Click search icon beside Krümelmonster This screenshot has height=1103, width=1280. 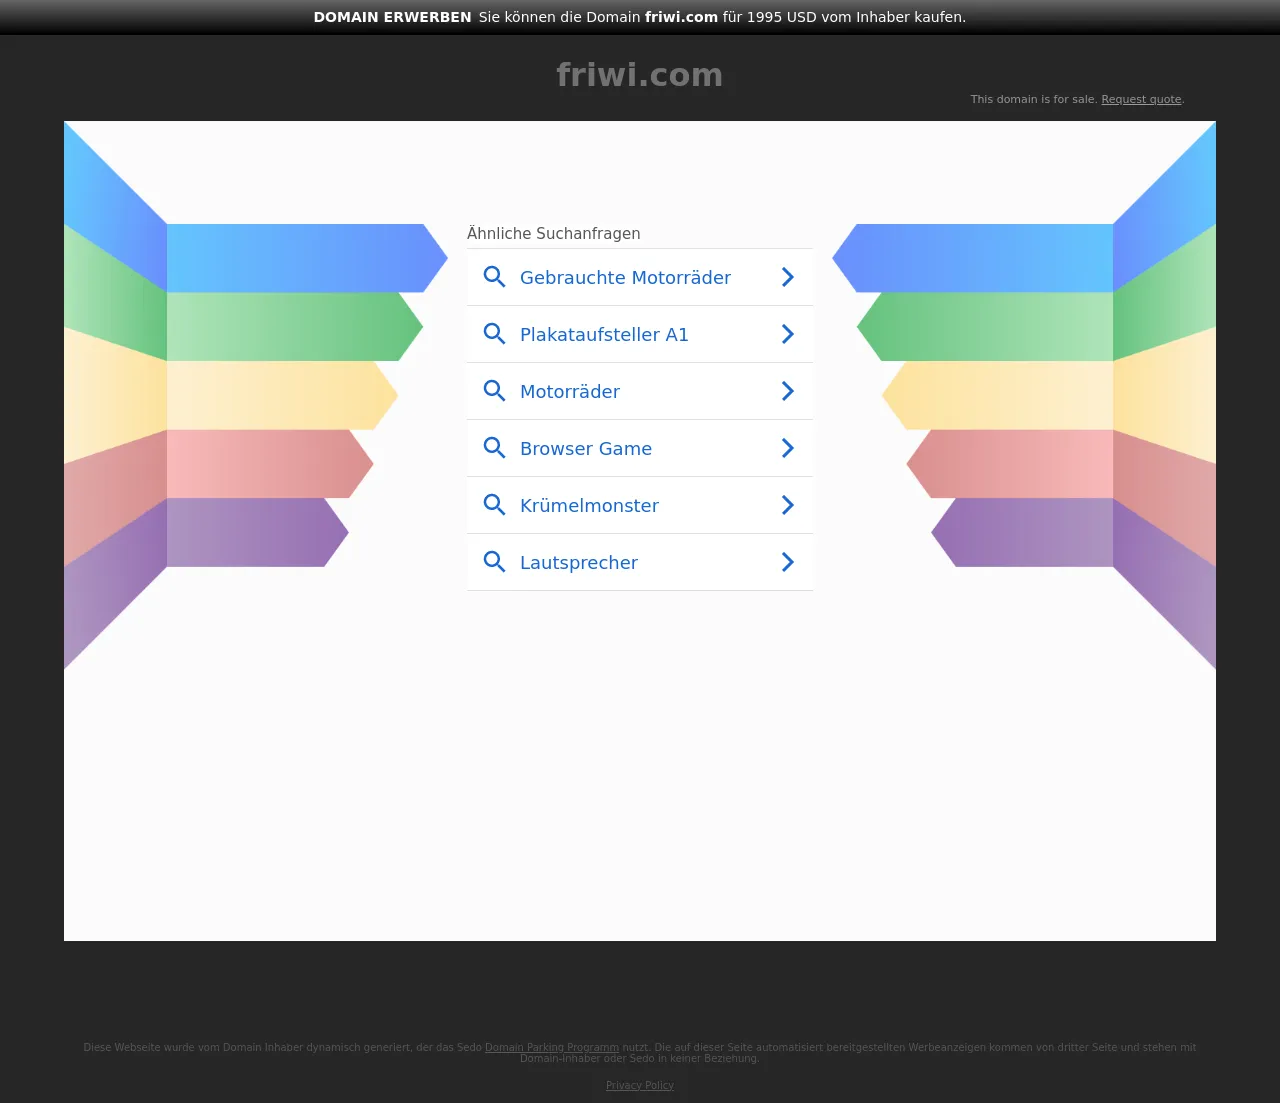494,505
